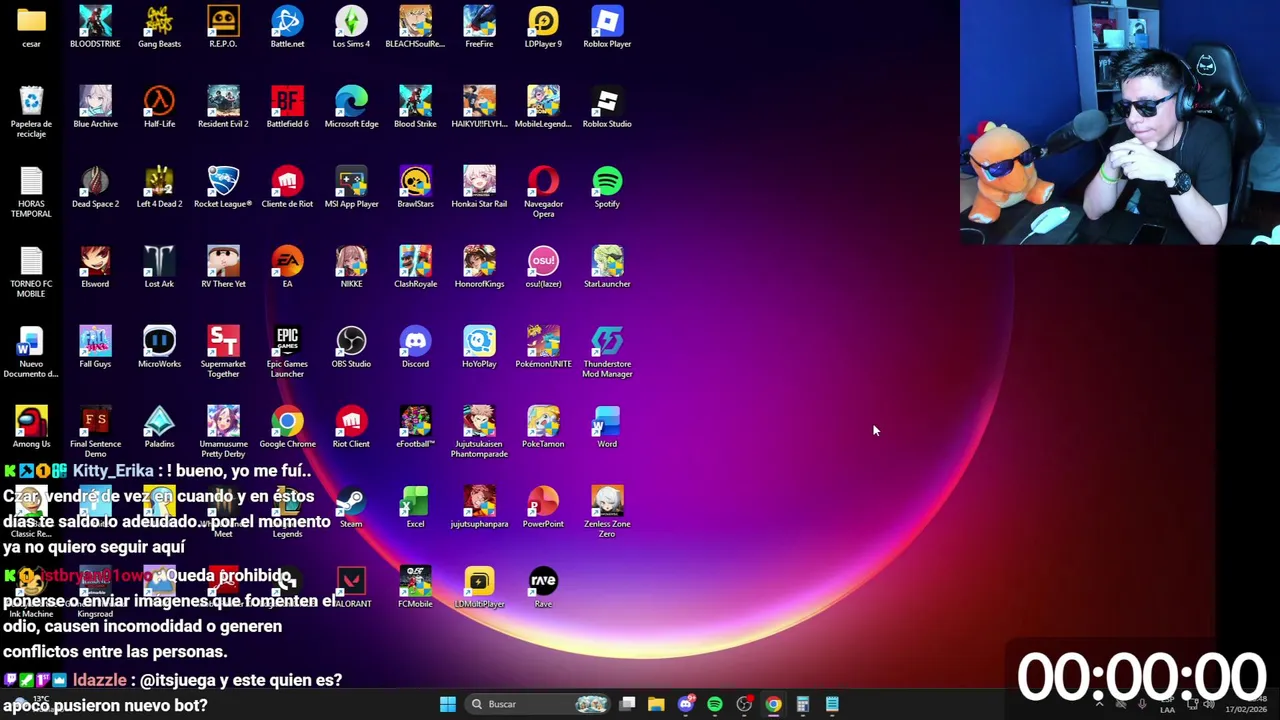The width and height of the screenshot is (1280, 720).
Task: Open the HoYoPlay launcher icon
Action: 479,347
